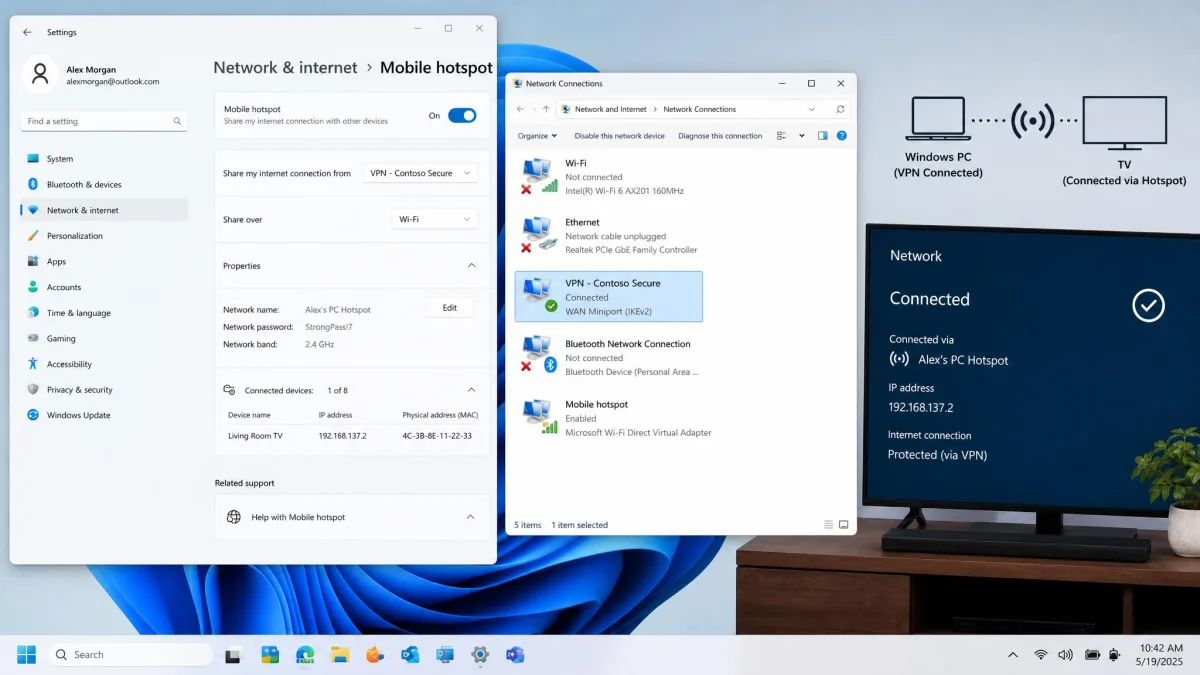Screen dimensions: 1200x675
Task: Open System in Settings sidebar
Action: (x=104, y=159)
